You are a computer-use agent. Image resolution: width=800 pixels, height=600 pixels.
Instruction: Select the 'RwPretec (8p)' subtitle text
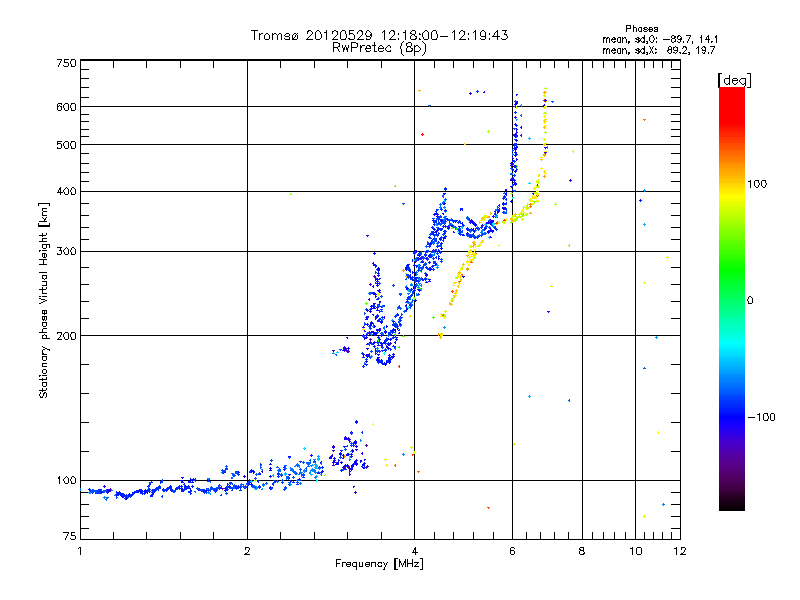pos(379,48)
